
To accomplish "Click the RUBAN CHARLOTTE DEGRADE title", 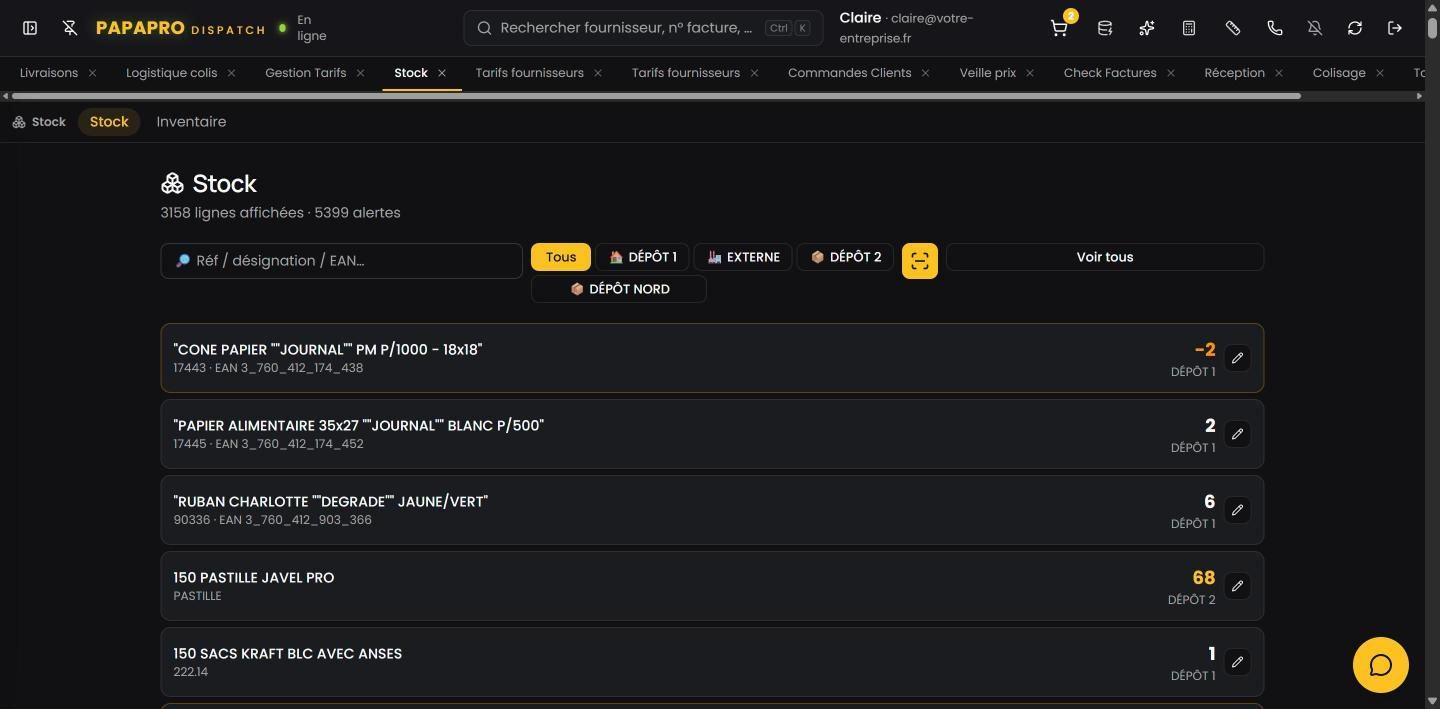I will [x=330, y=502].
